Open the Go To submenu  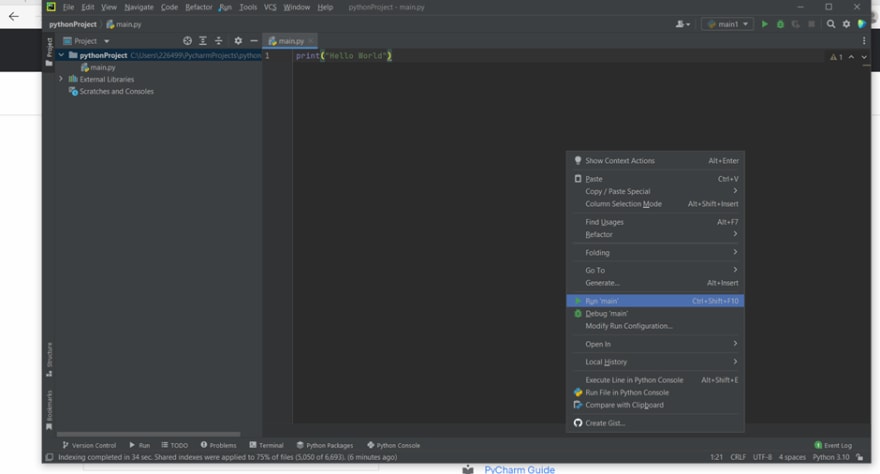pyautogui.click(x=655, y=270)
